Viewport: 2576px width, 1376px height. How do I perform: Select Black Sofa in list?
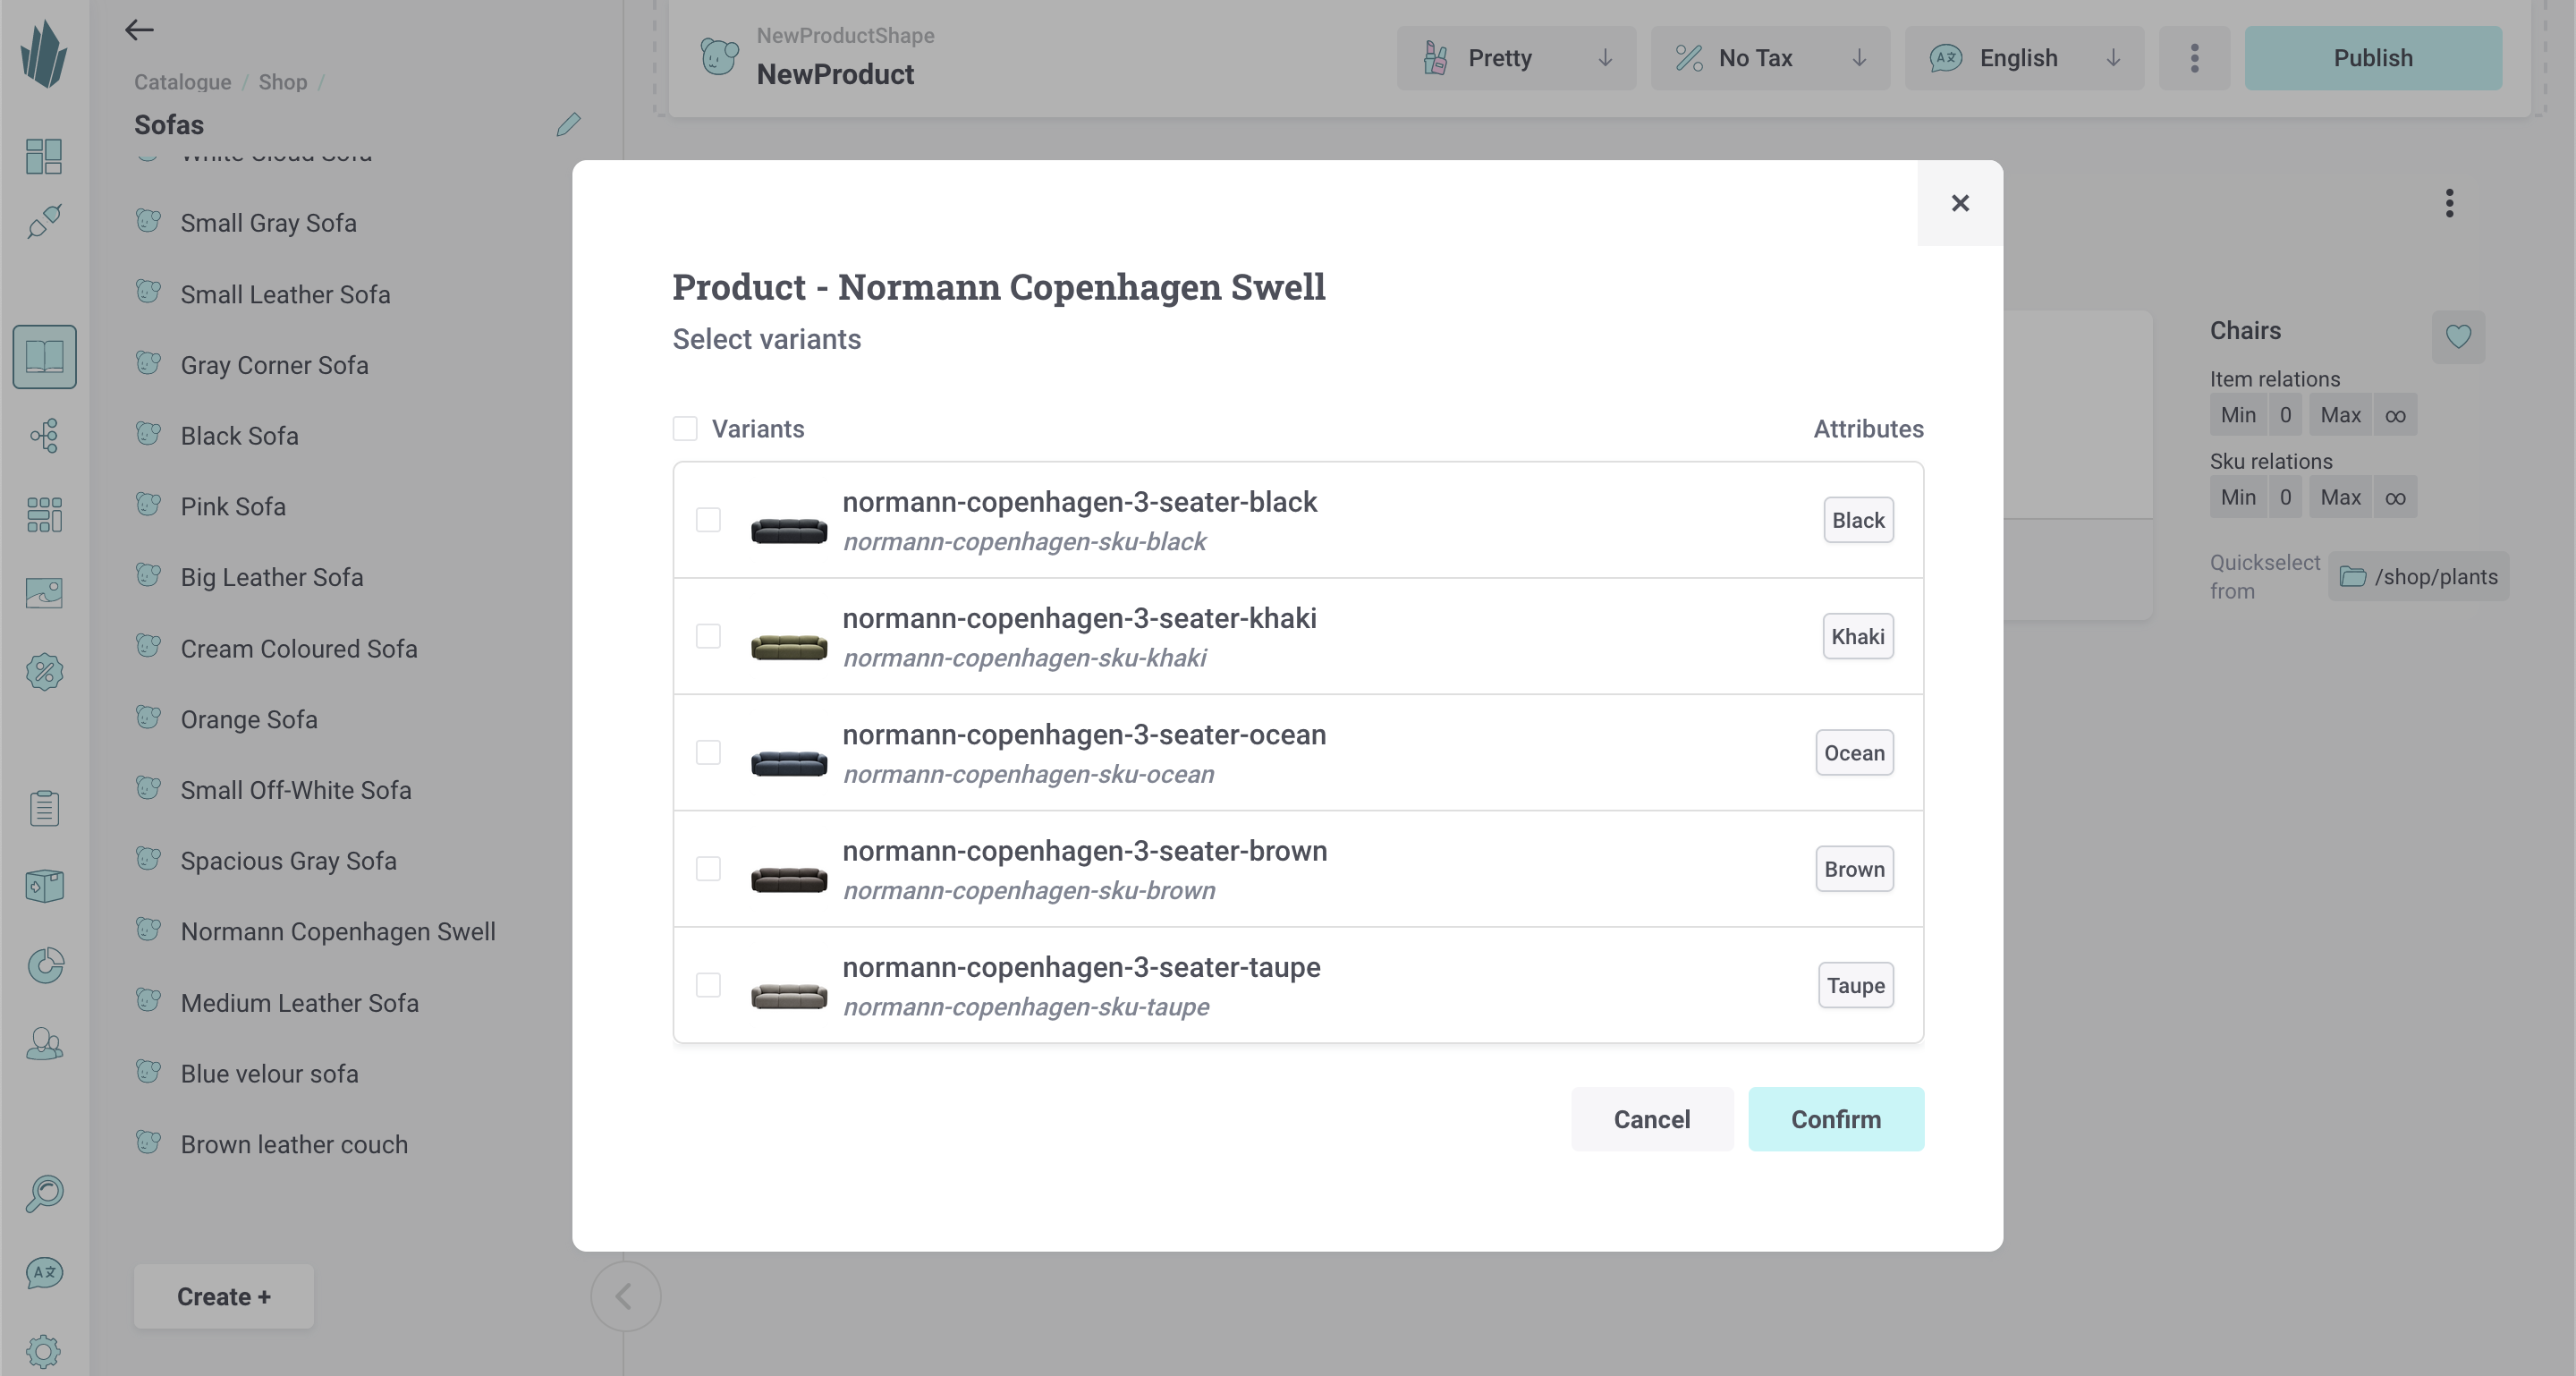pyautogui.click(x=239, y=436)
